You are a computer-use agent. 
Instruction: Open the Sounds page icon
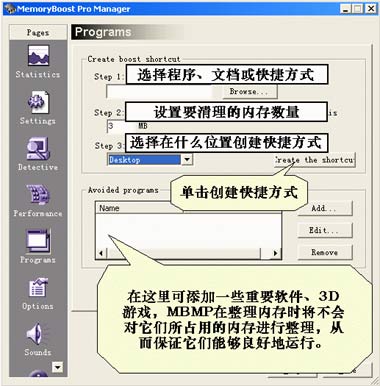37,334
